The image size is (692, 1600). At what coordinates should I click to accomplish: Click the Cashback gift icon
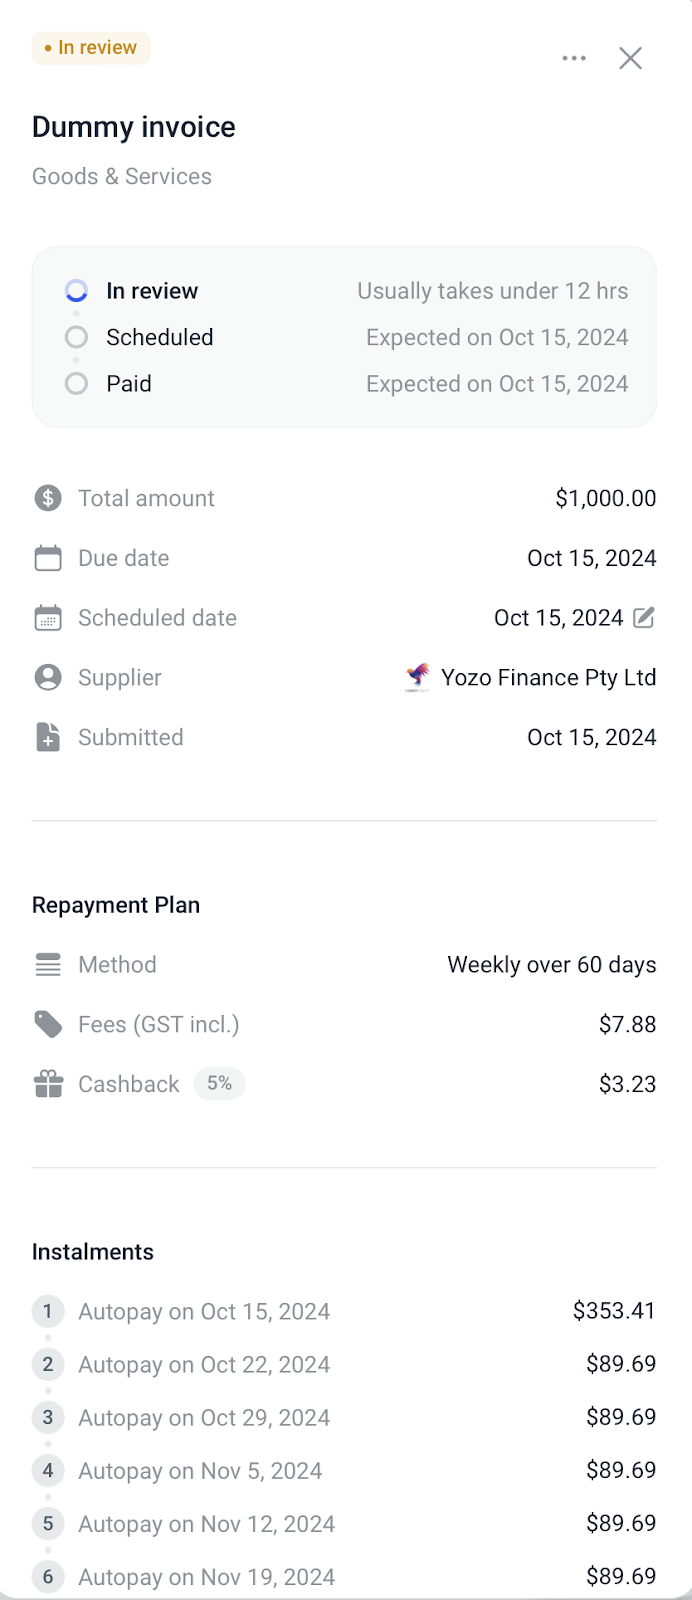(x=48, y=1084)
